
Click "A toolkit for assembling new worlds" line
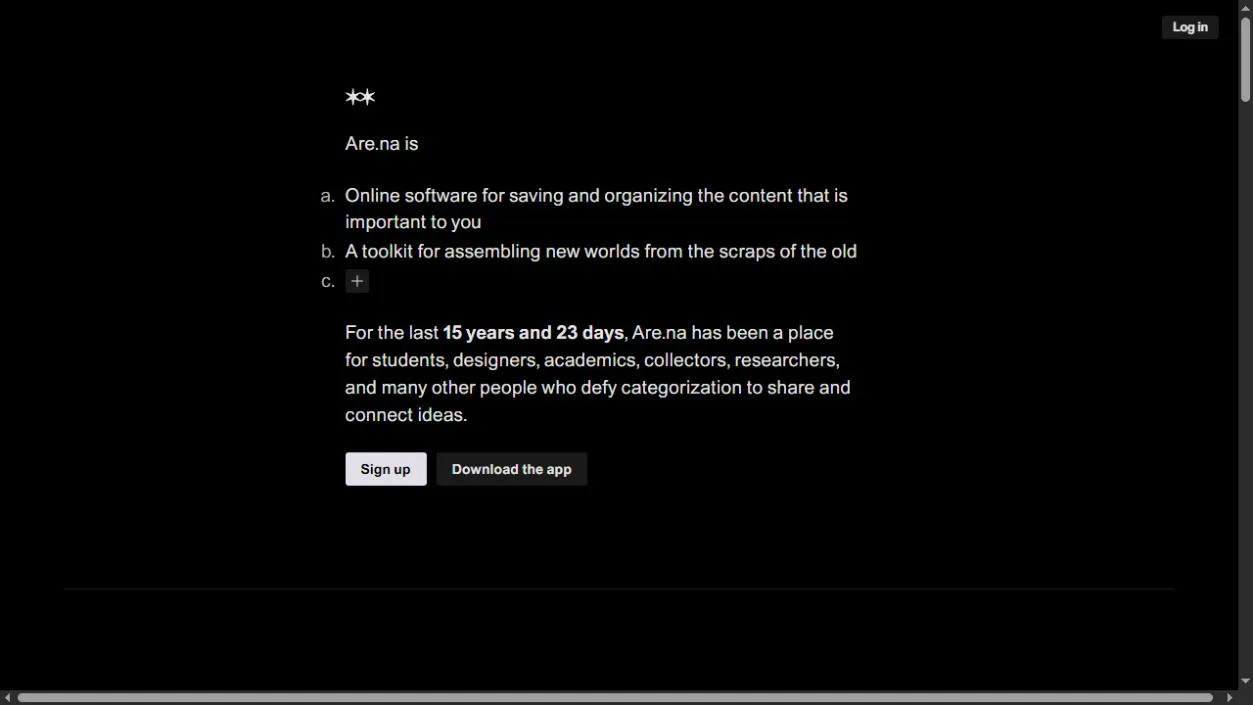601,252
